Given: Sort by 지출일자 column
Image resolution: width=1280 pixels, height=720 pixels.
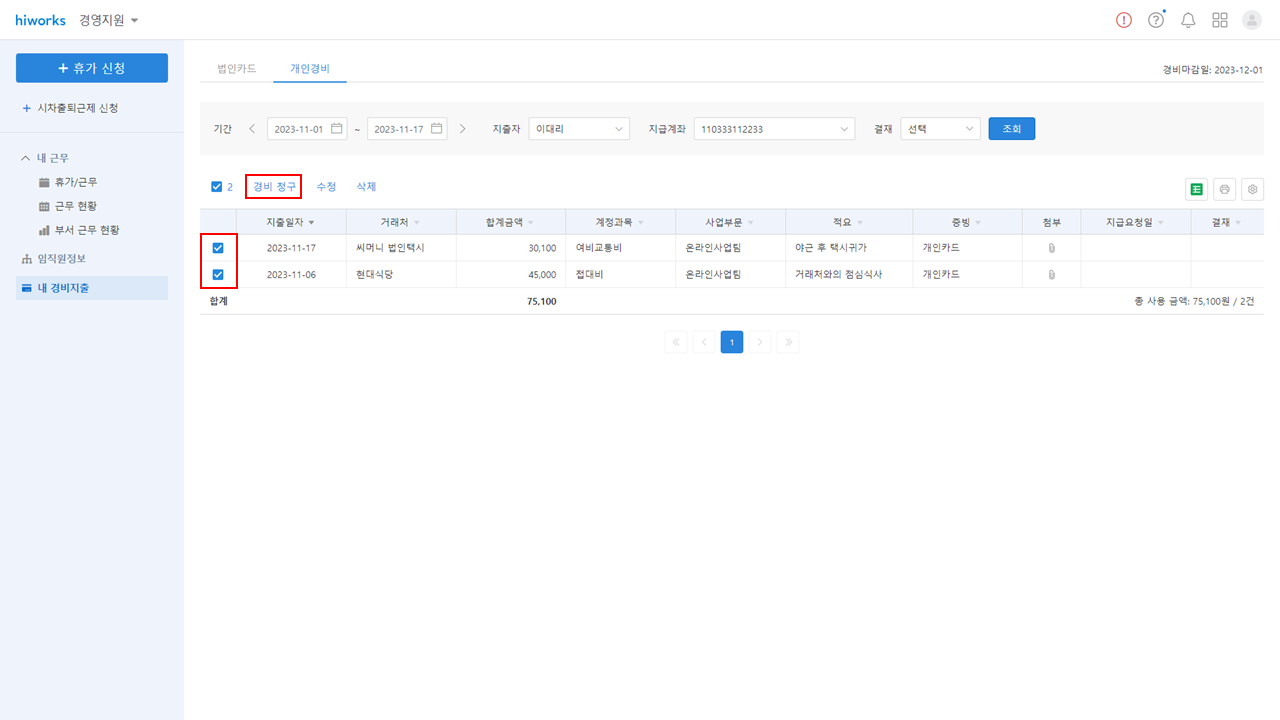Looking at the screenshot, I should point(290,222).
